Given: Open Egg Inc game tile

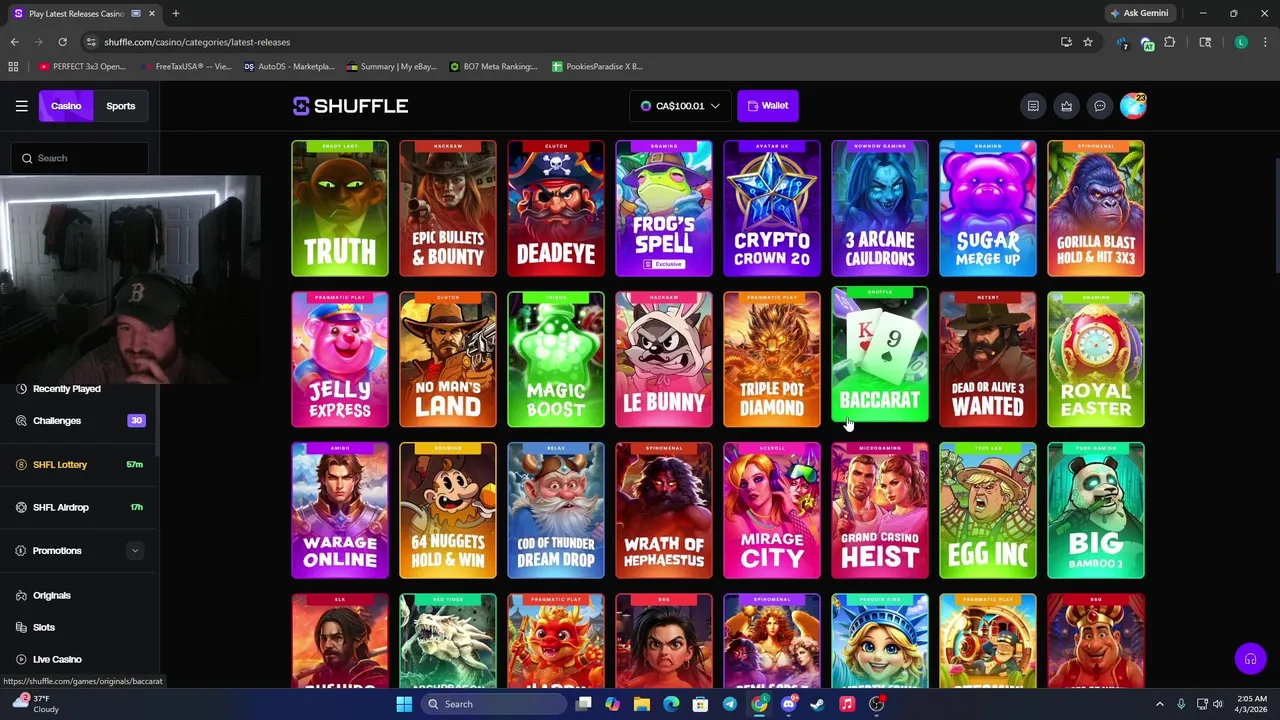Looking at the screenshot, I should click(988, 510).
